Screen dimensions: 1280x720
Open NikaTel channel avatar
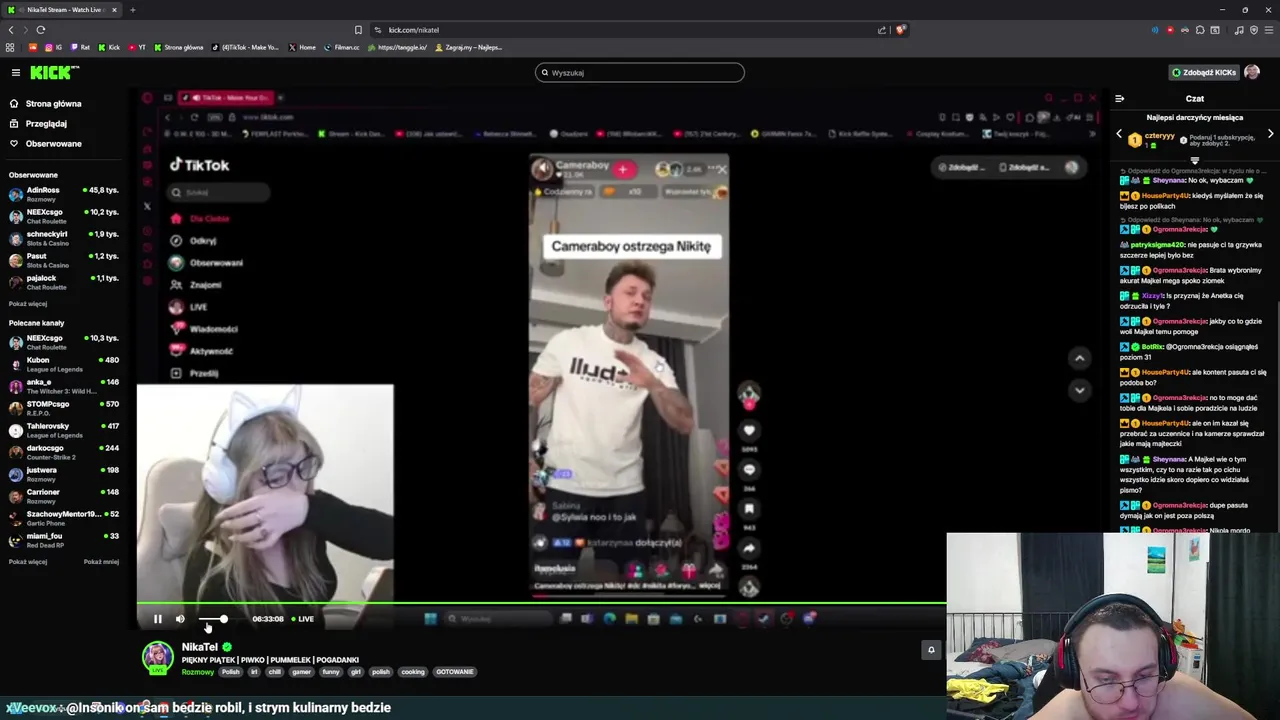coord(157,657)
